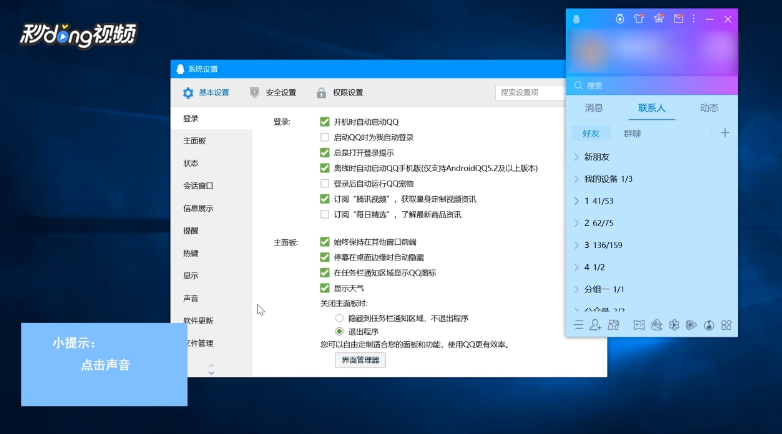Uncheck 显示天气 checkbox
The image size is (782, 434).
(325, 288)
